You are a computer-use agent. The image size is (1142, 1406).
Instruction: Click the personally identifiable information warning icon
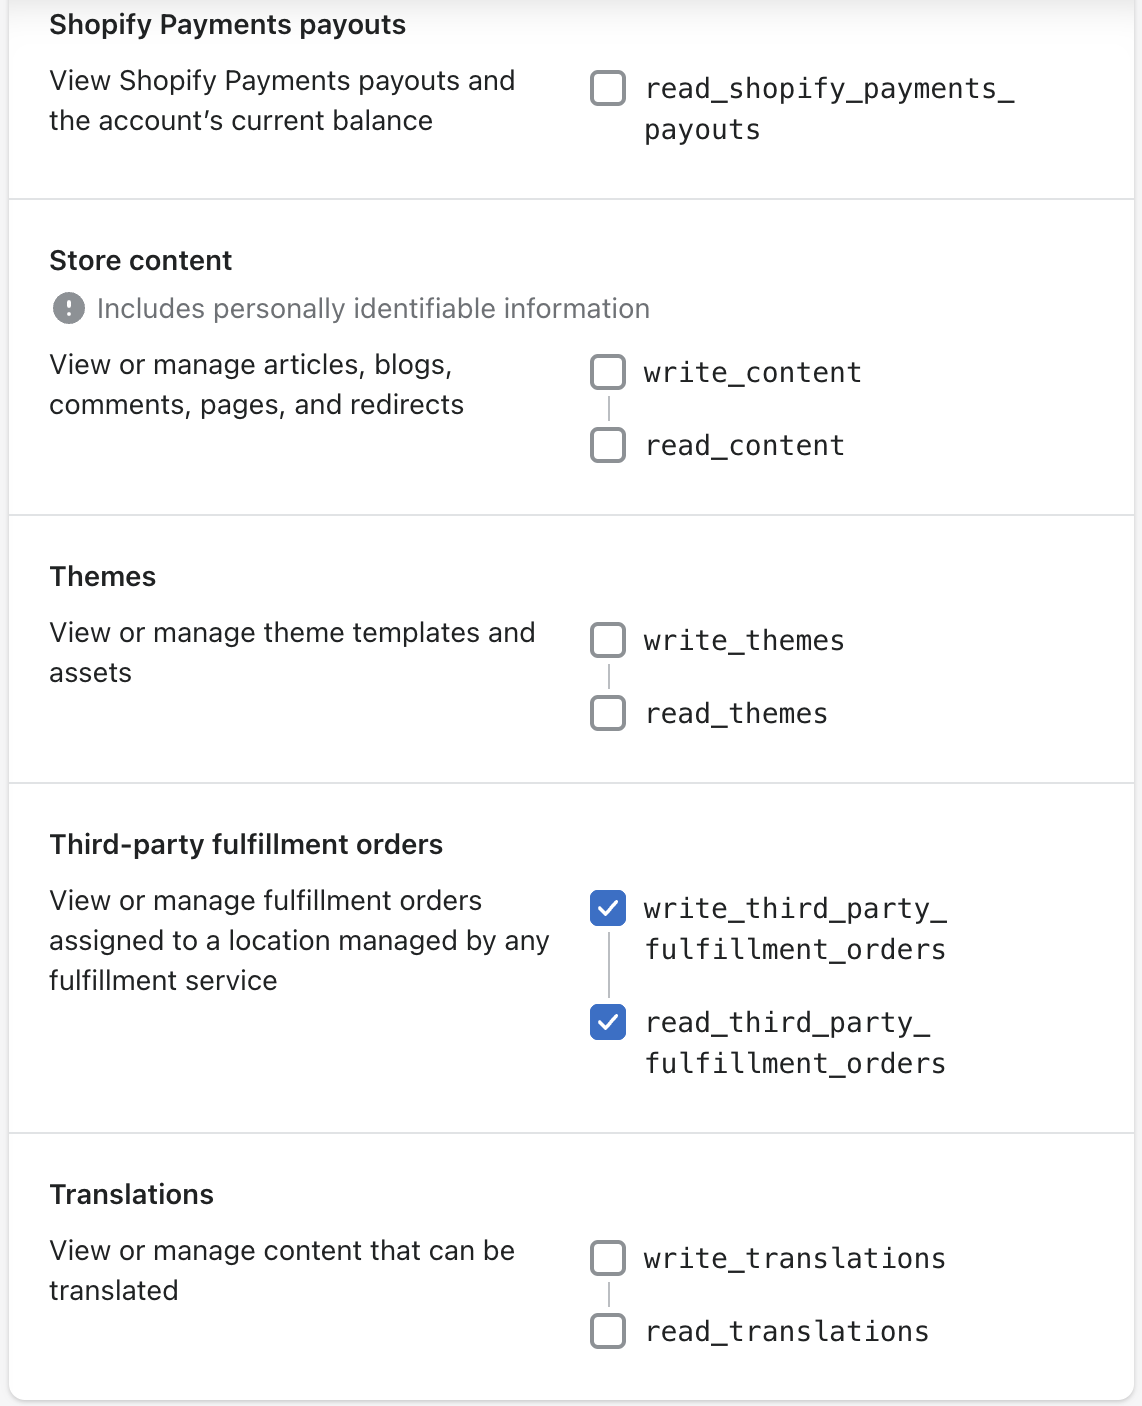pos(68,308)
